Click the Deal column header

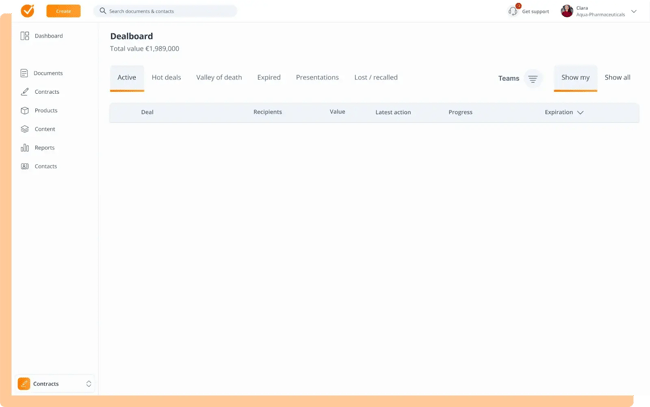[x=147, y=112]
